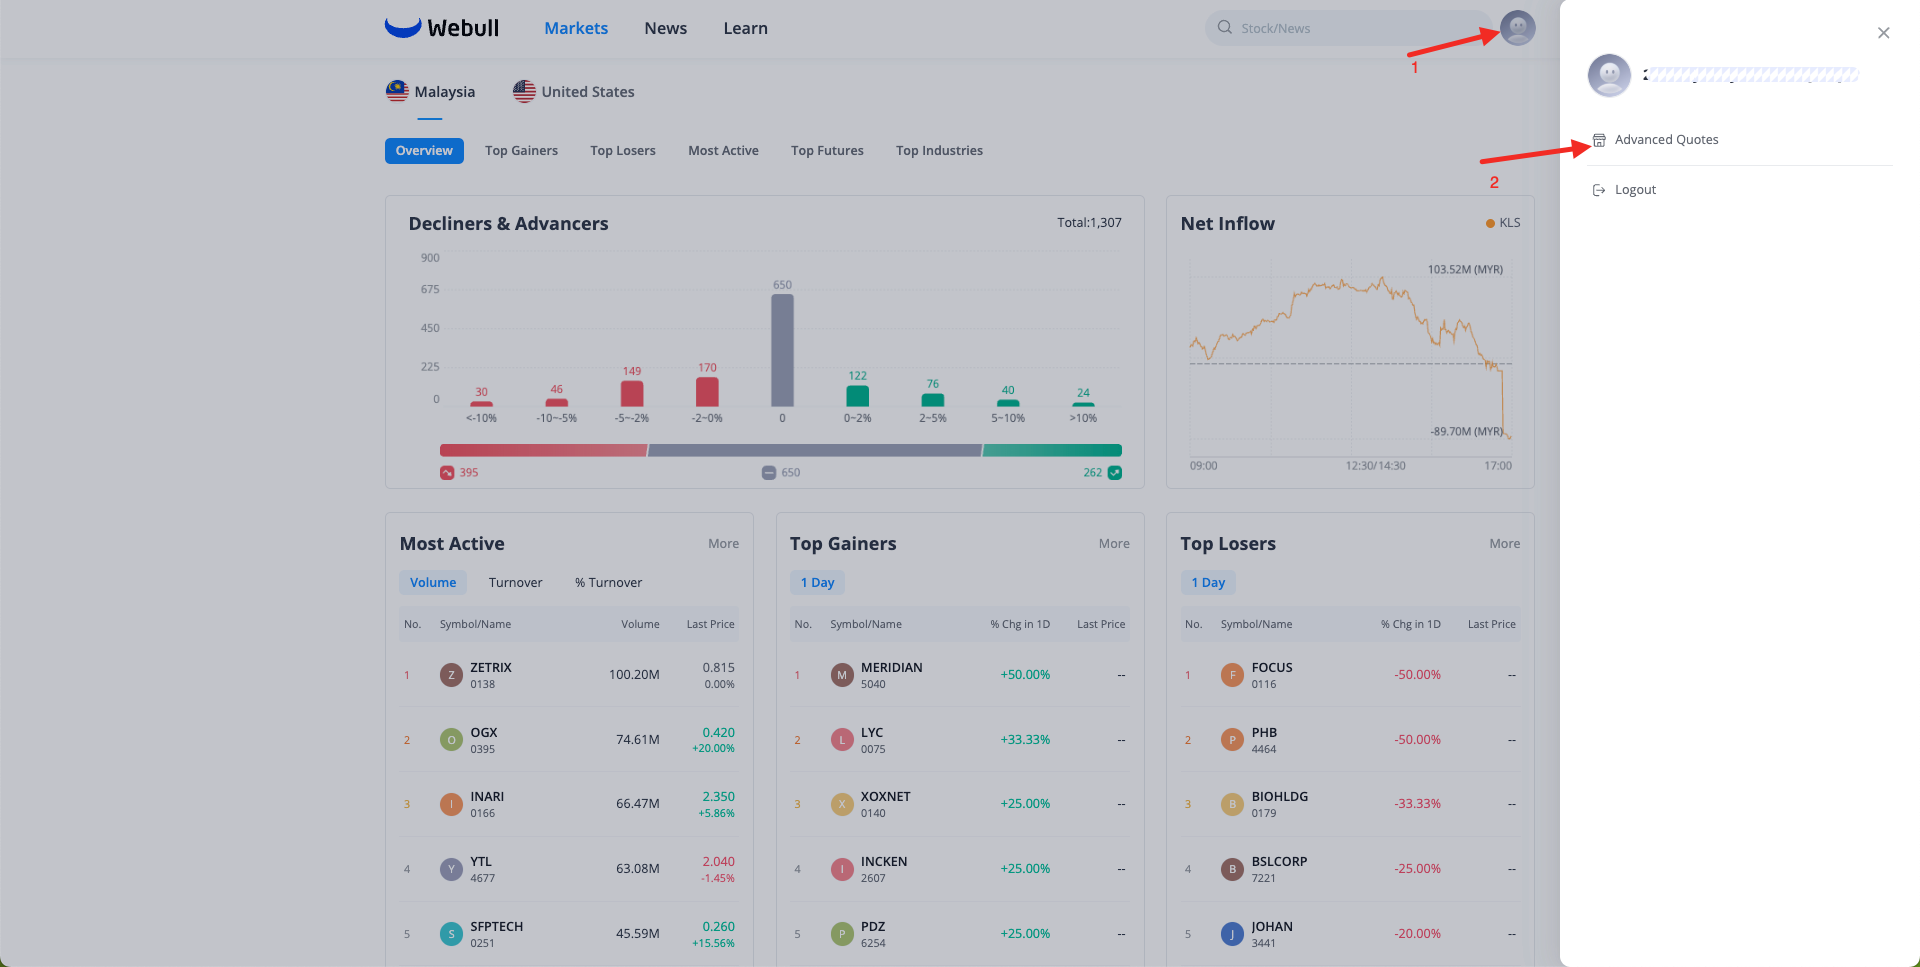1920x967 pixels.
Task: Click the red 170 chart bar
Action: click(707, 391)
